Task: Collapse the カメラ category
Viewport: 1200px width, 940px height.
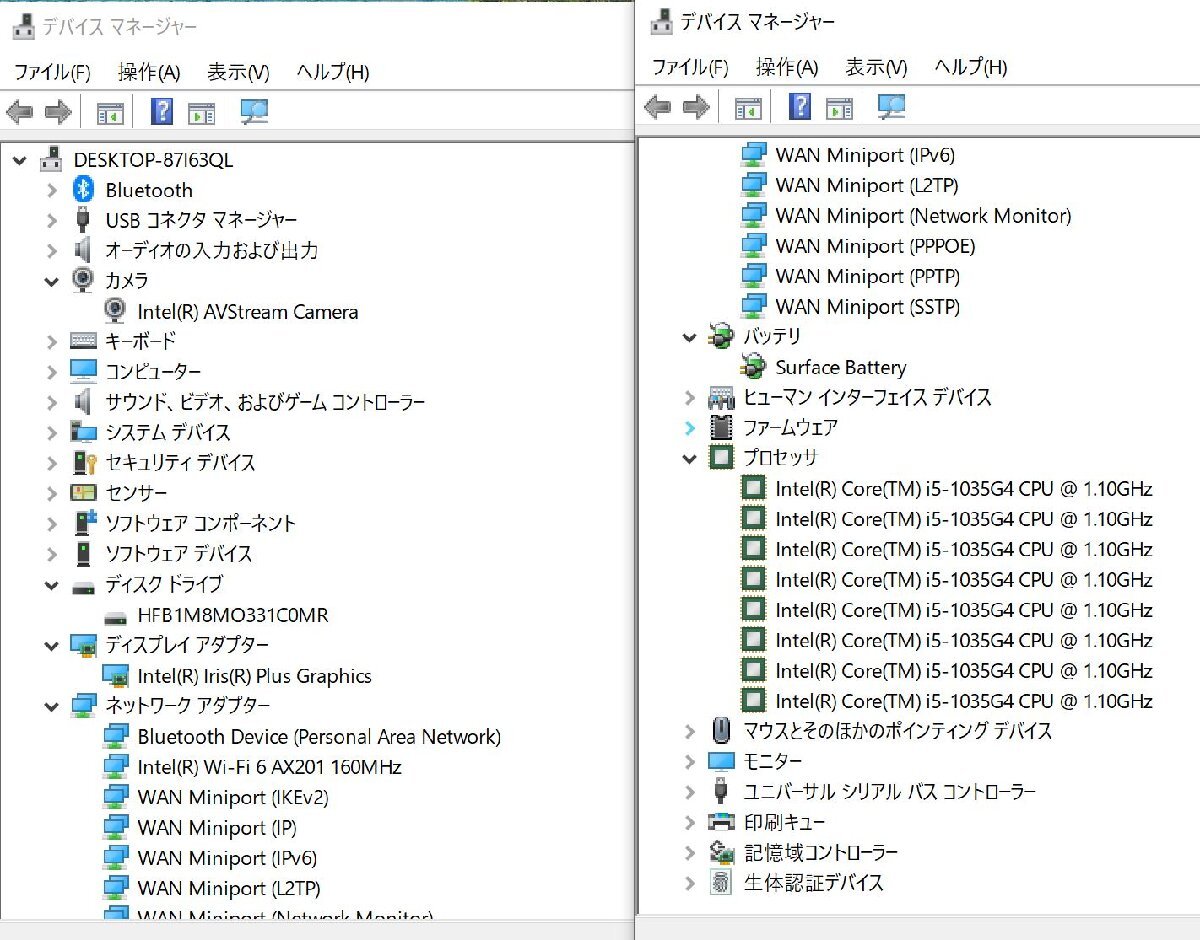Action: click(x=52, y=281)
